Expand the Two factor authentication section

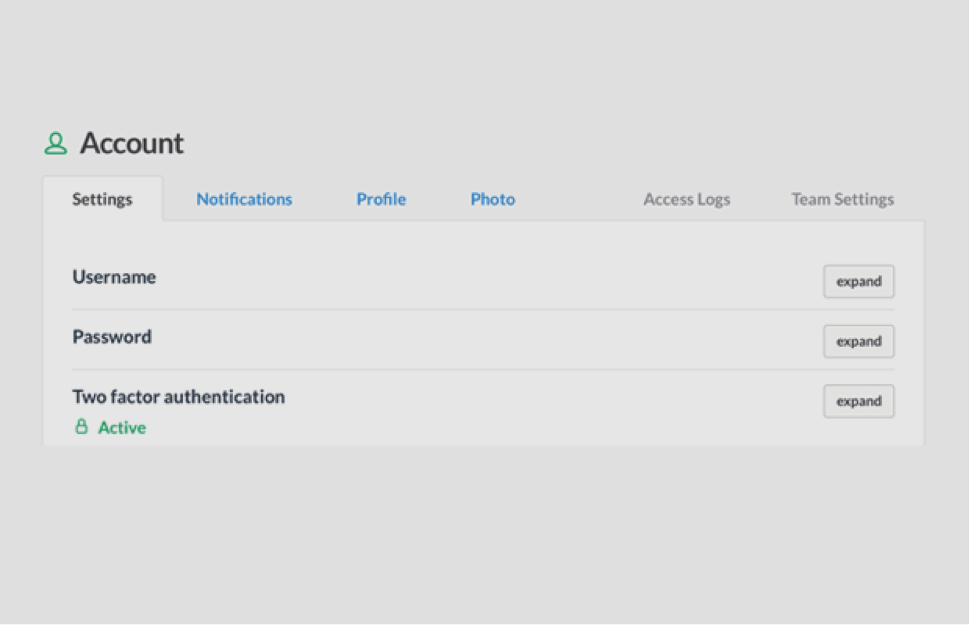[x=858, y=402]
